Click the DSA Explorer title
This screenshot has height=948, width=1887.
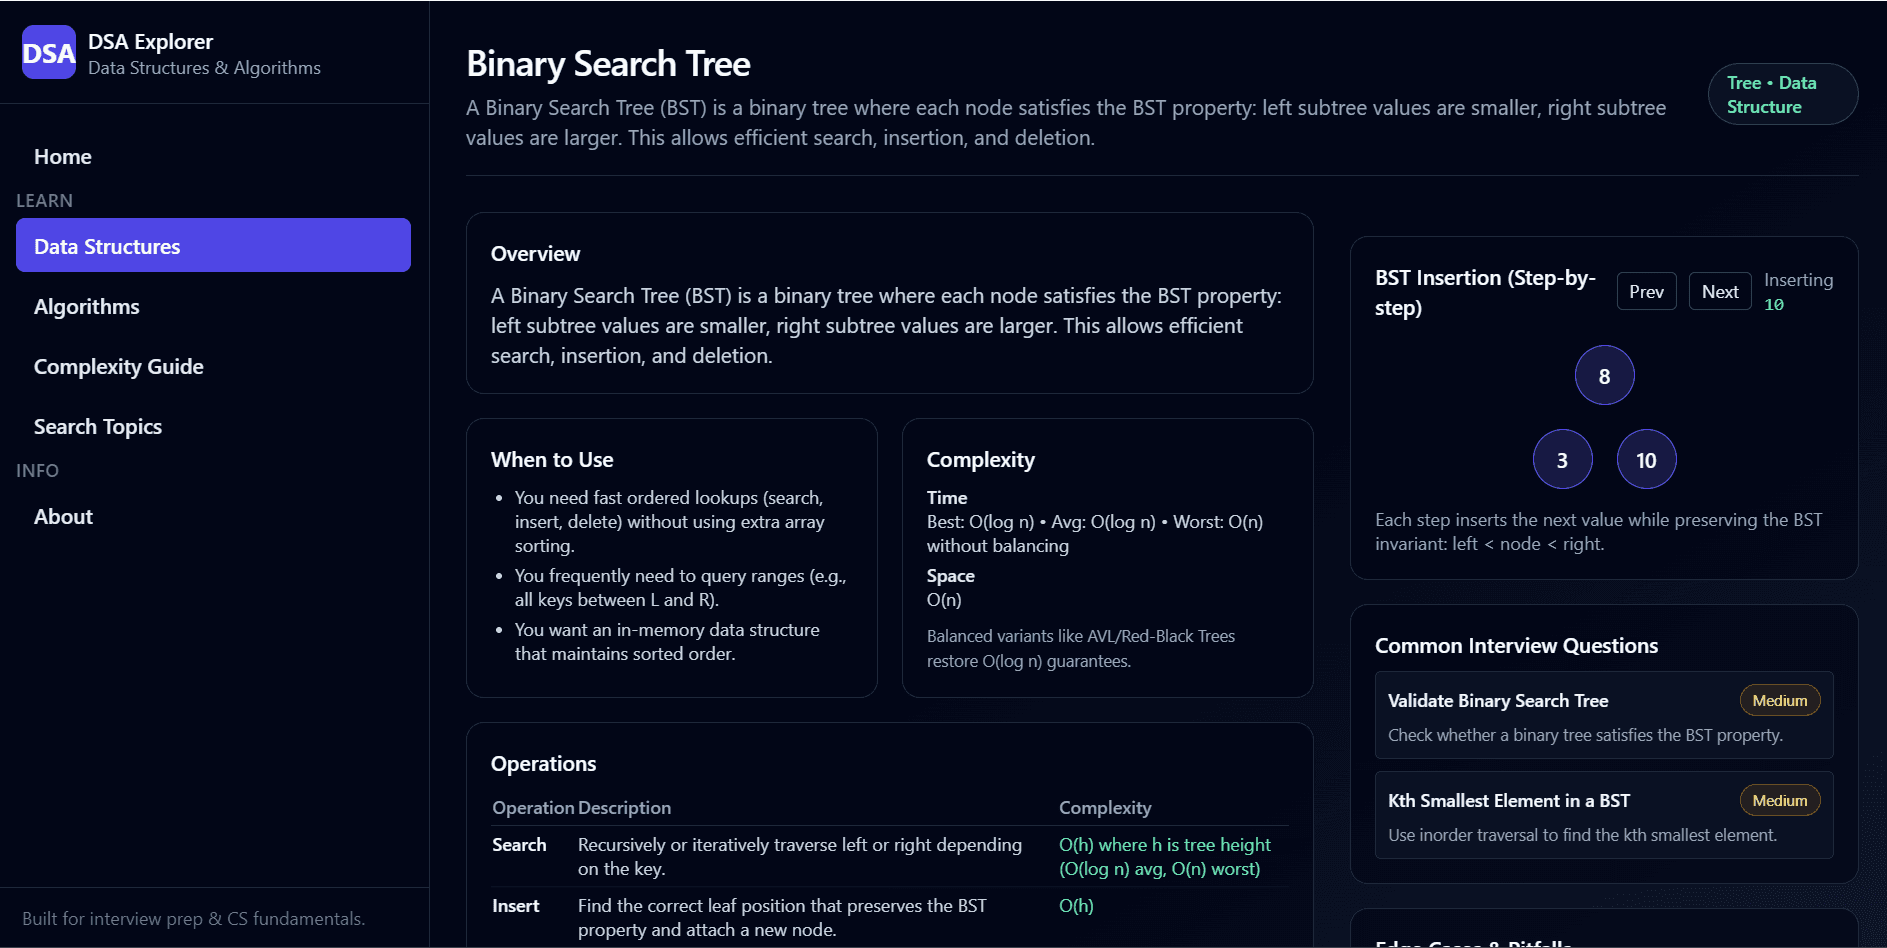pos(150,42)
